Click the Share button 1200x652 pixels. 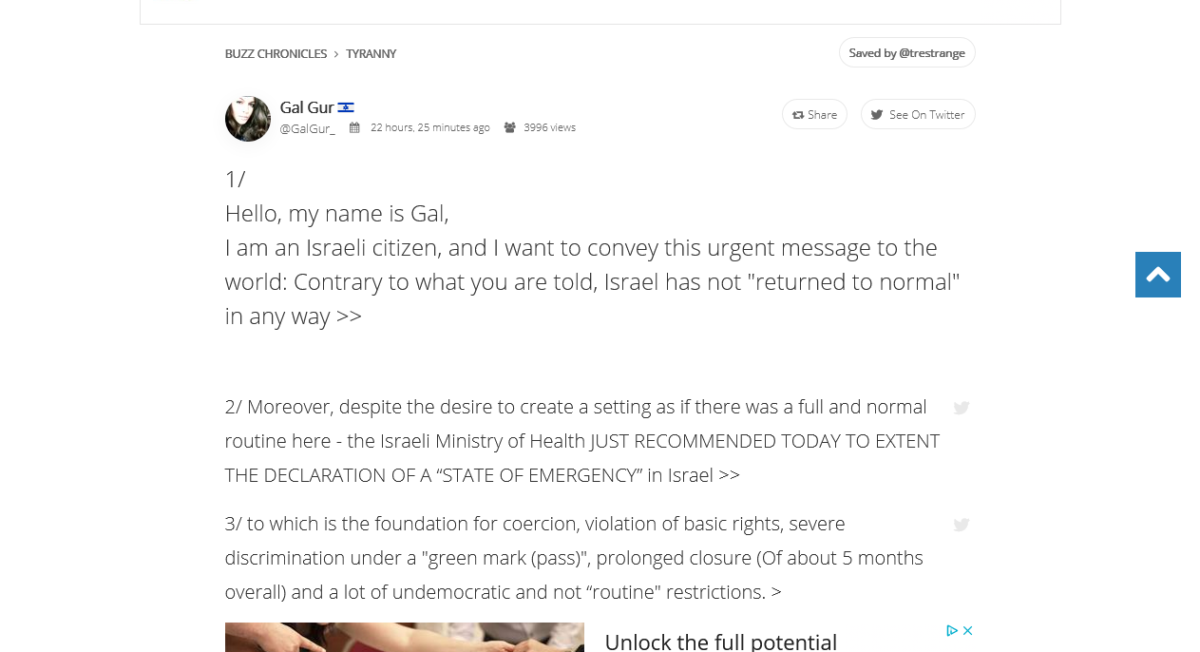coord(814,115)
